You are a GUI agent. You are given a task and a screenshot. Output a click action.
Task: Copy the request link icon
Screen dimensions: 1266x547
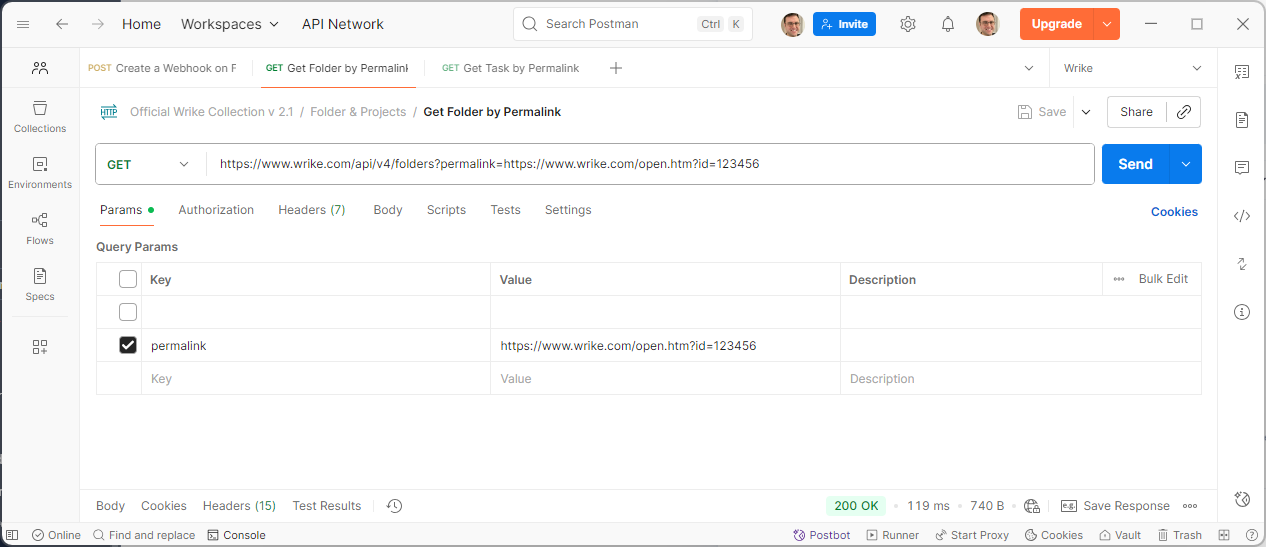pyautogui.click(x=1184, y=112)
